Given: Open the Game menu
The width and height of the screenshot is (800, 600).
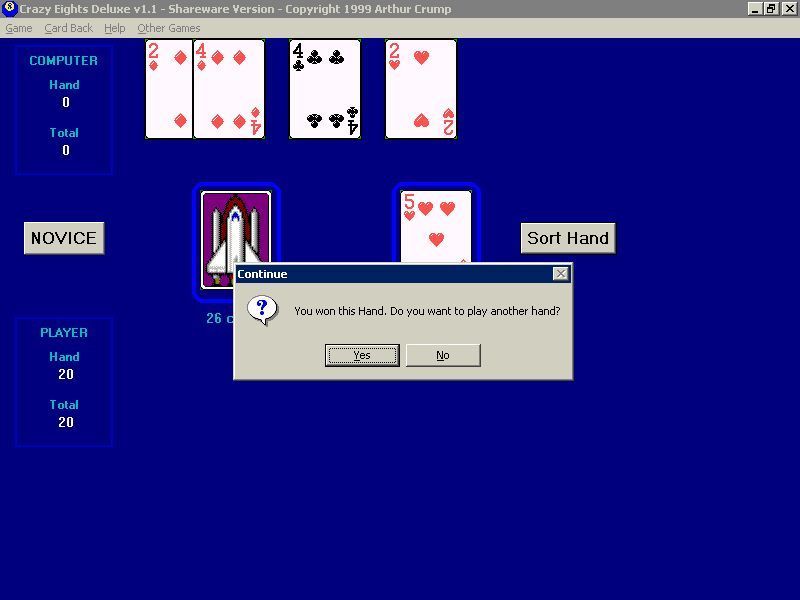Looking at the screenshot, I should [18, 28].
